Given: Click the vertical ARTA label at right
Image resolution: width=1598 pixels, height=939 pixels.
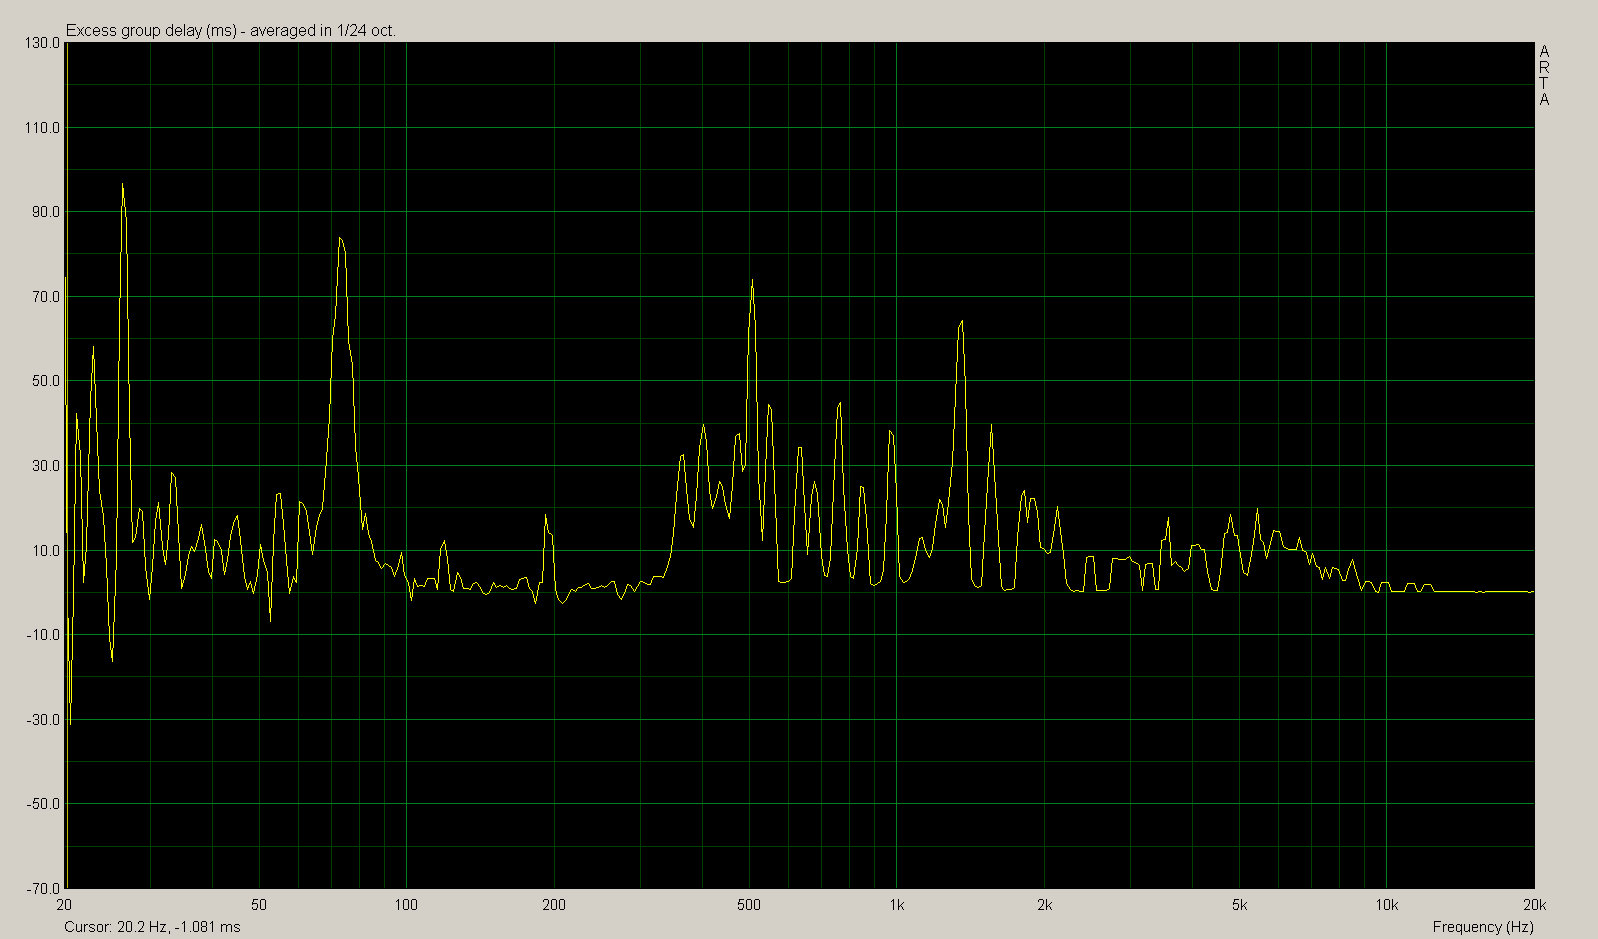Looking at the screenshot, I should [x=1544, y=76].
